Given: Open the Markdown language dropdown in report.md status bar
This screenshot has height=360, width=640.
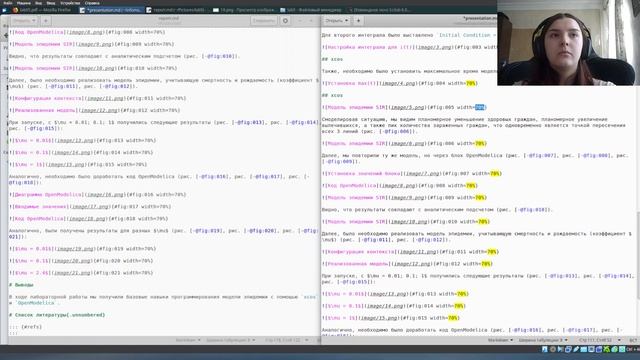Looking at the screenshot, I should [x=188, y=340].
